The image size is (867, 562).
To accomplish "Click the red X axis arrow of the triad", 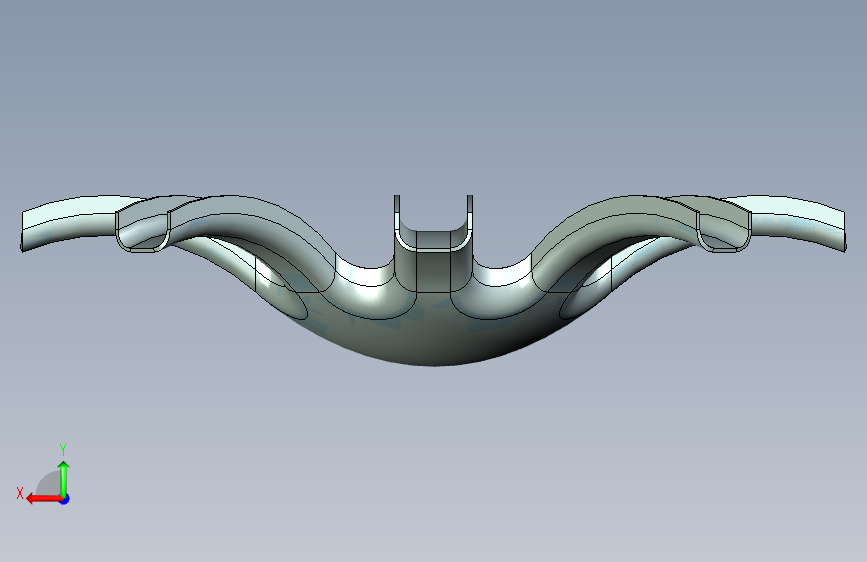I will pyautogui.click(x=44, y=499).
